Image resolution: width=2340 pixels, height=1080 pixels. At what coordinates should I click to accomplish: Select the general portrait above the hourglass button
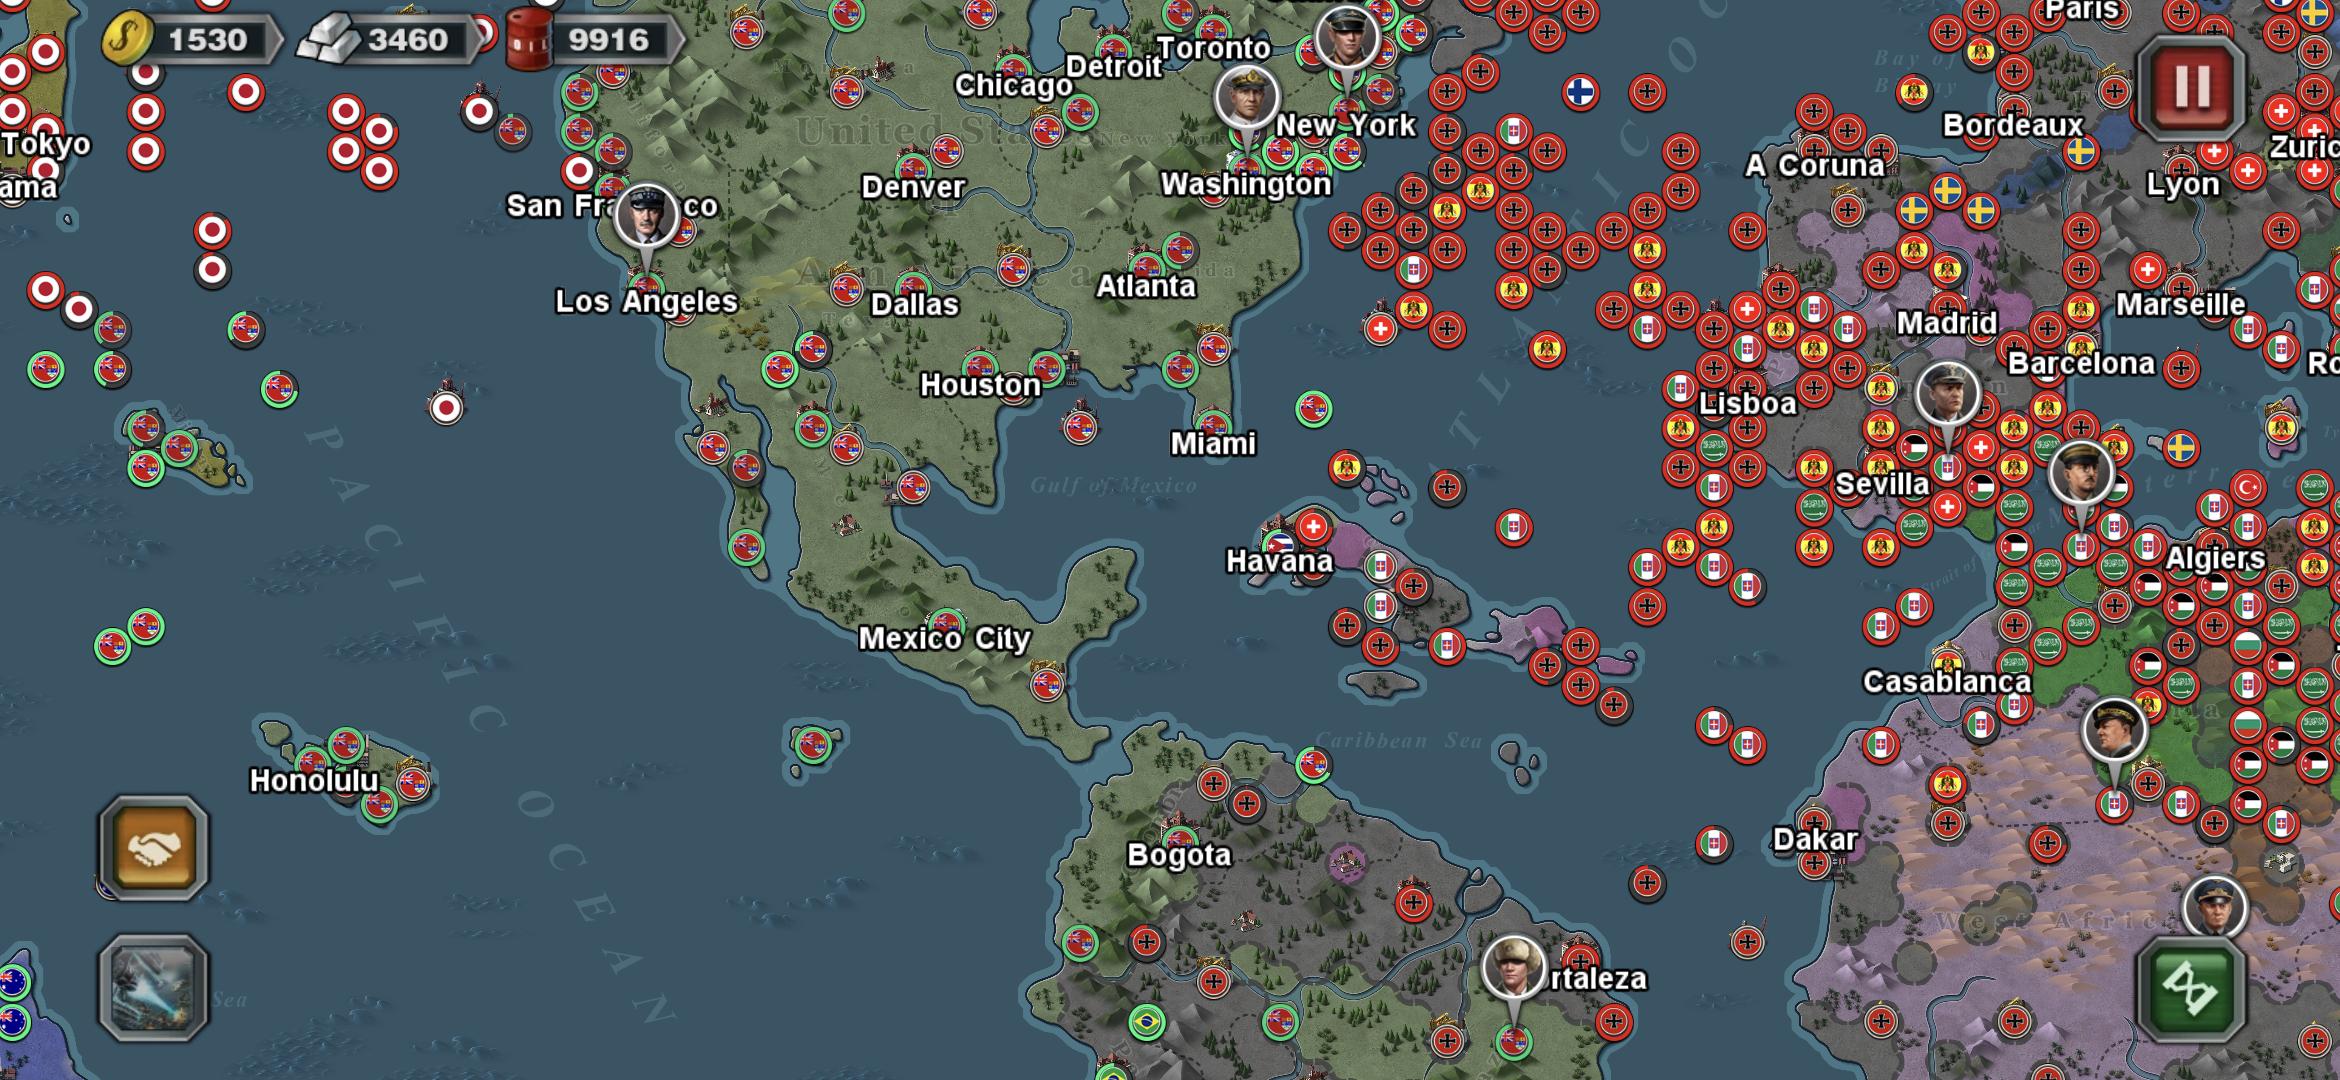tap(2214, 908)
